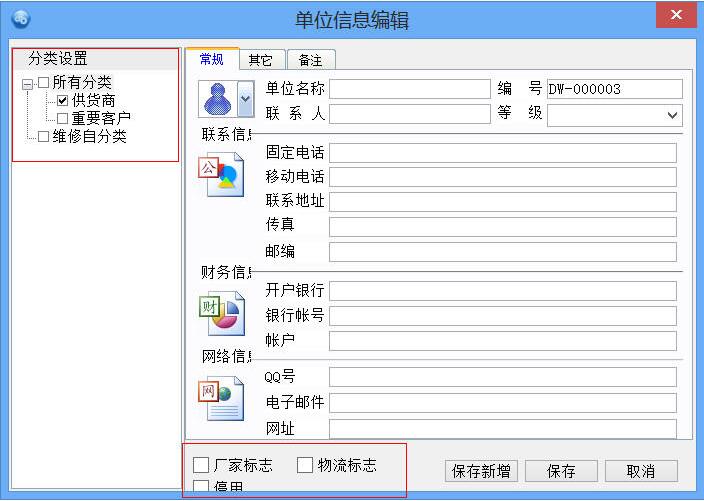Viewport: 704px width, 501px height.
Task: Toggle the 停用 checkbox at the bottom
Action: coord(201,487)
